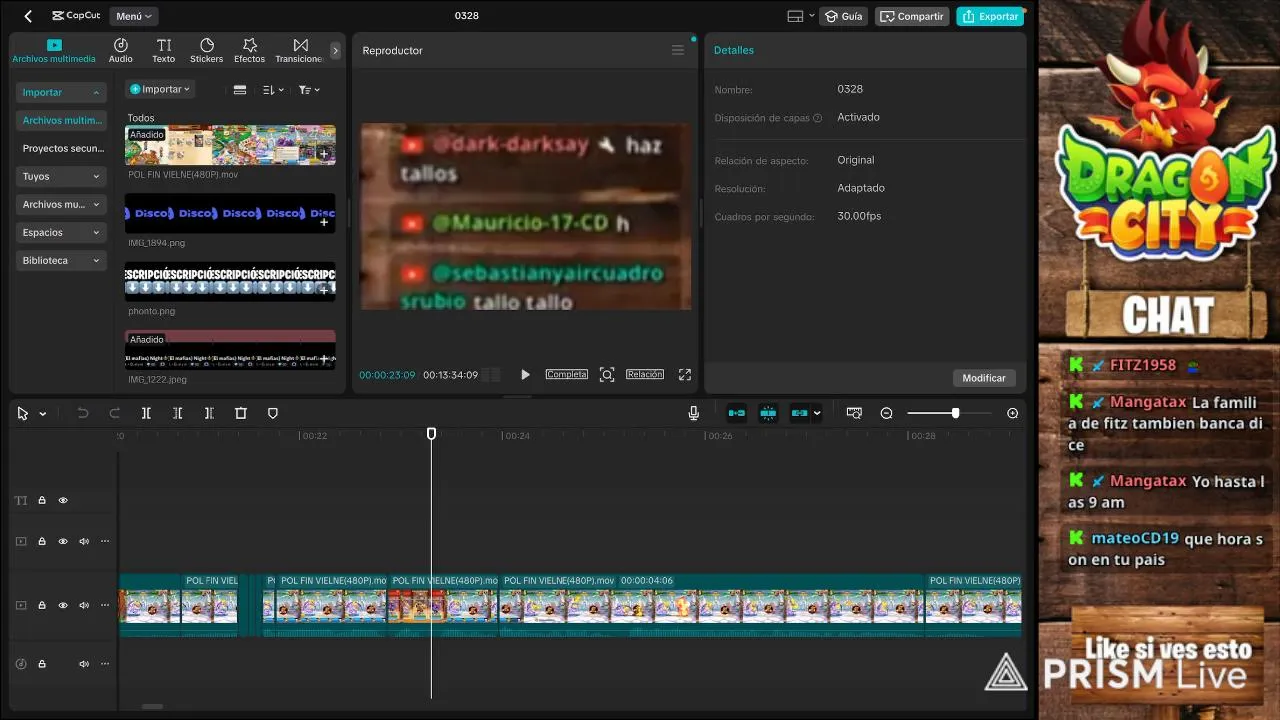This screenshot has width=1280, height=720.
Task: Delete the clip portion left of playhead
Action: tap(177, 413)
